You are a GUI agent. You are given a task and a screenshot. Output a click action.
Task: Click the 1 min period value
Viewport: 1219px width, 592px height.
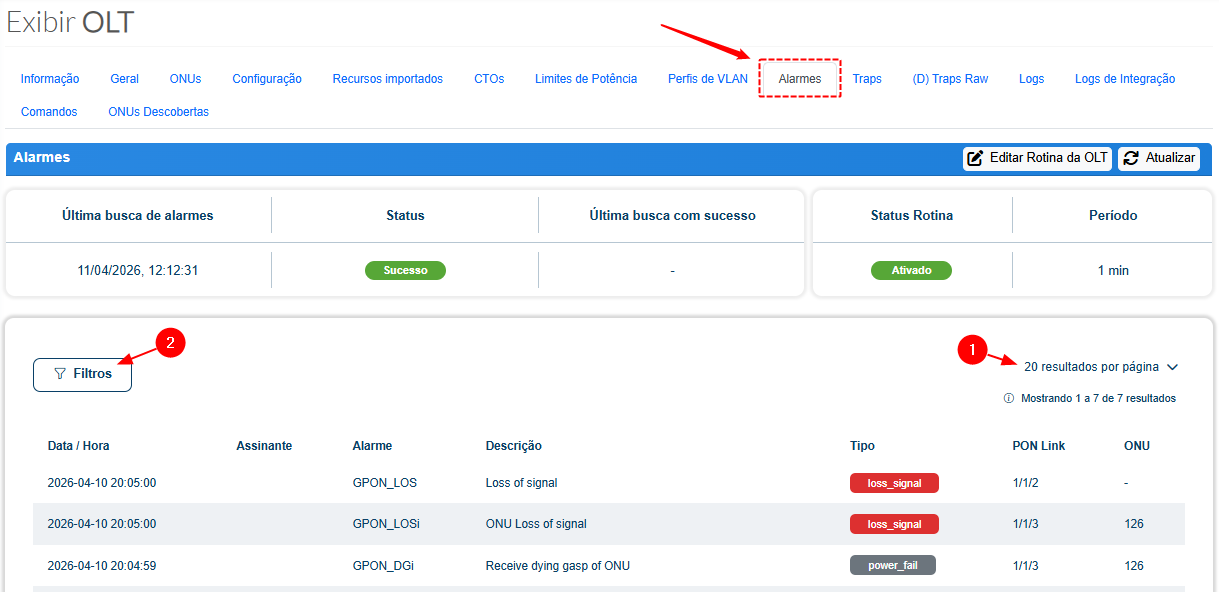point(1112,270)
